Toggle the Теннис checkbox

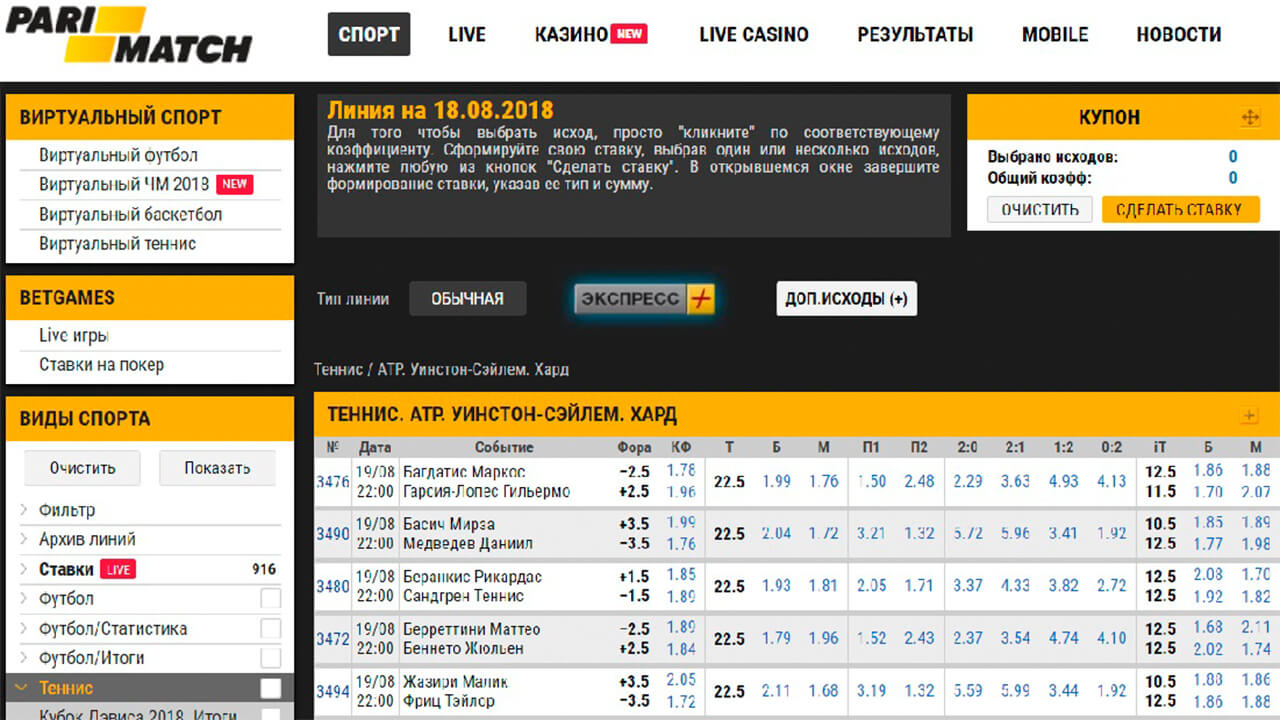[x=270, y=688]
